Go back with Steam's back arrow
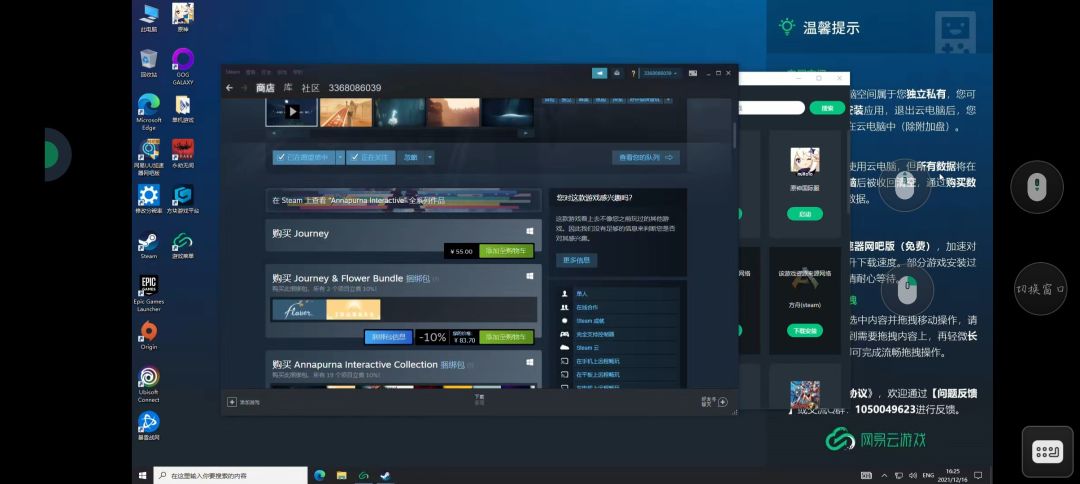Screen dimensions: 1080x484 pyautogui.click(x=229, y=88)
